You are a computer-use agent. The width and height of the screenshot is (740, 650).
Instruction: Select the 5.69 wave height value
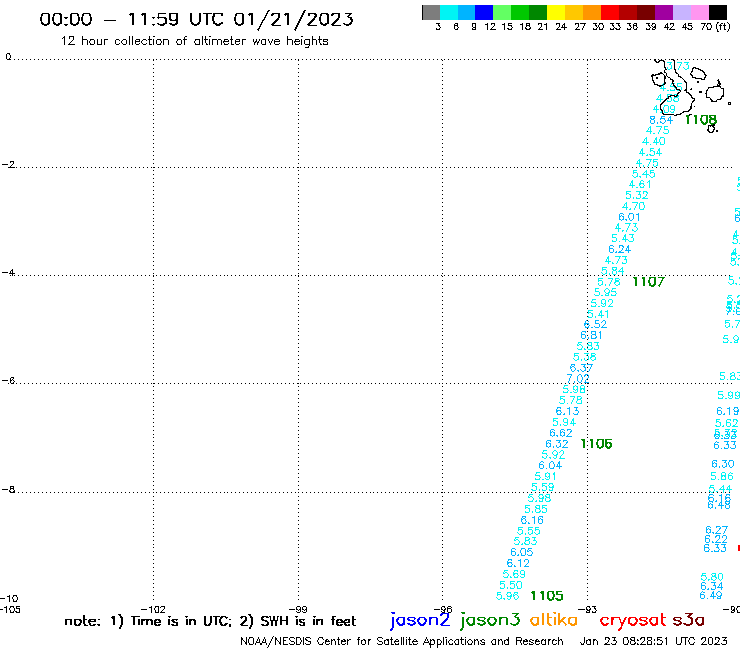coord(514,574)
